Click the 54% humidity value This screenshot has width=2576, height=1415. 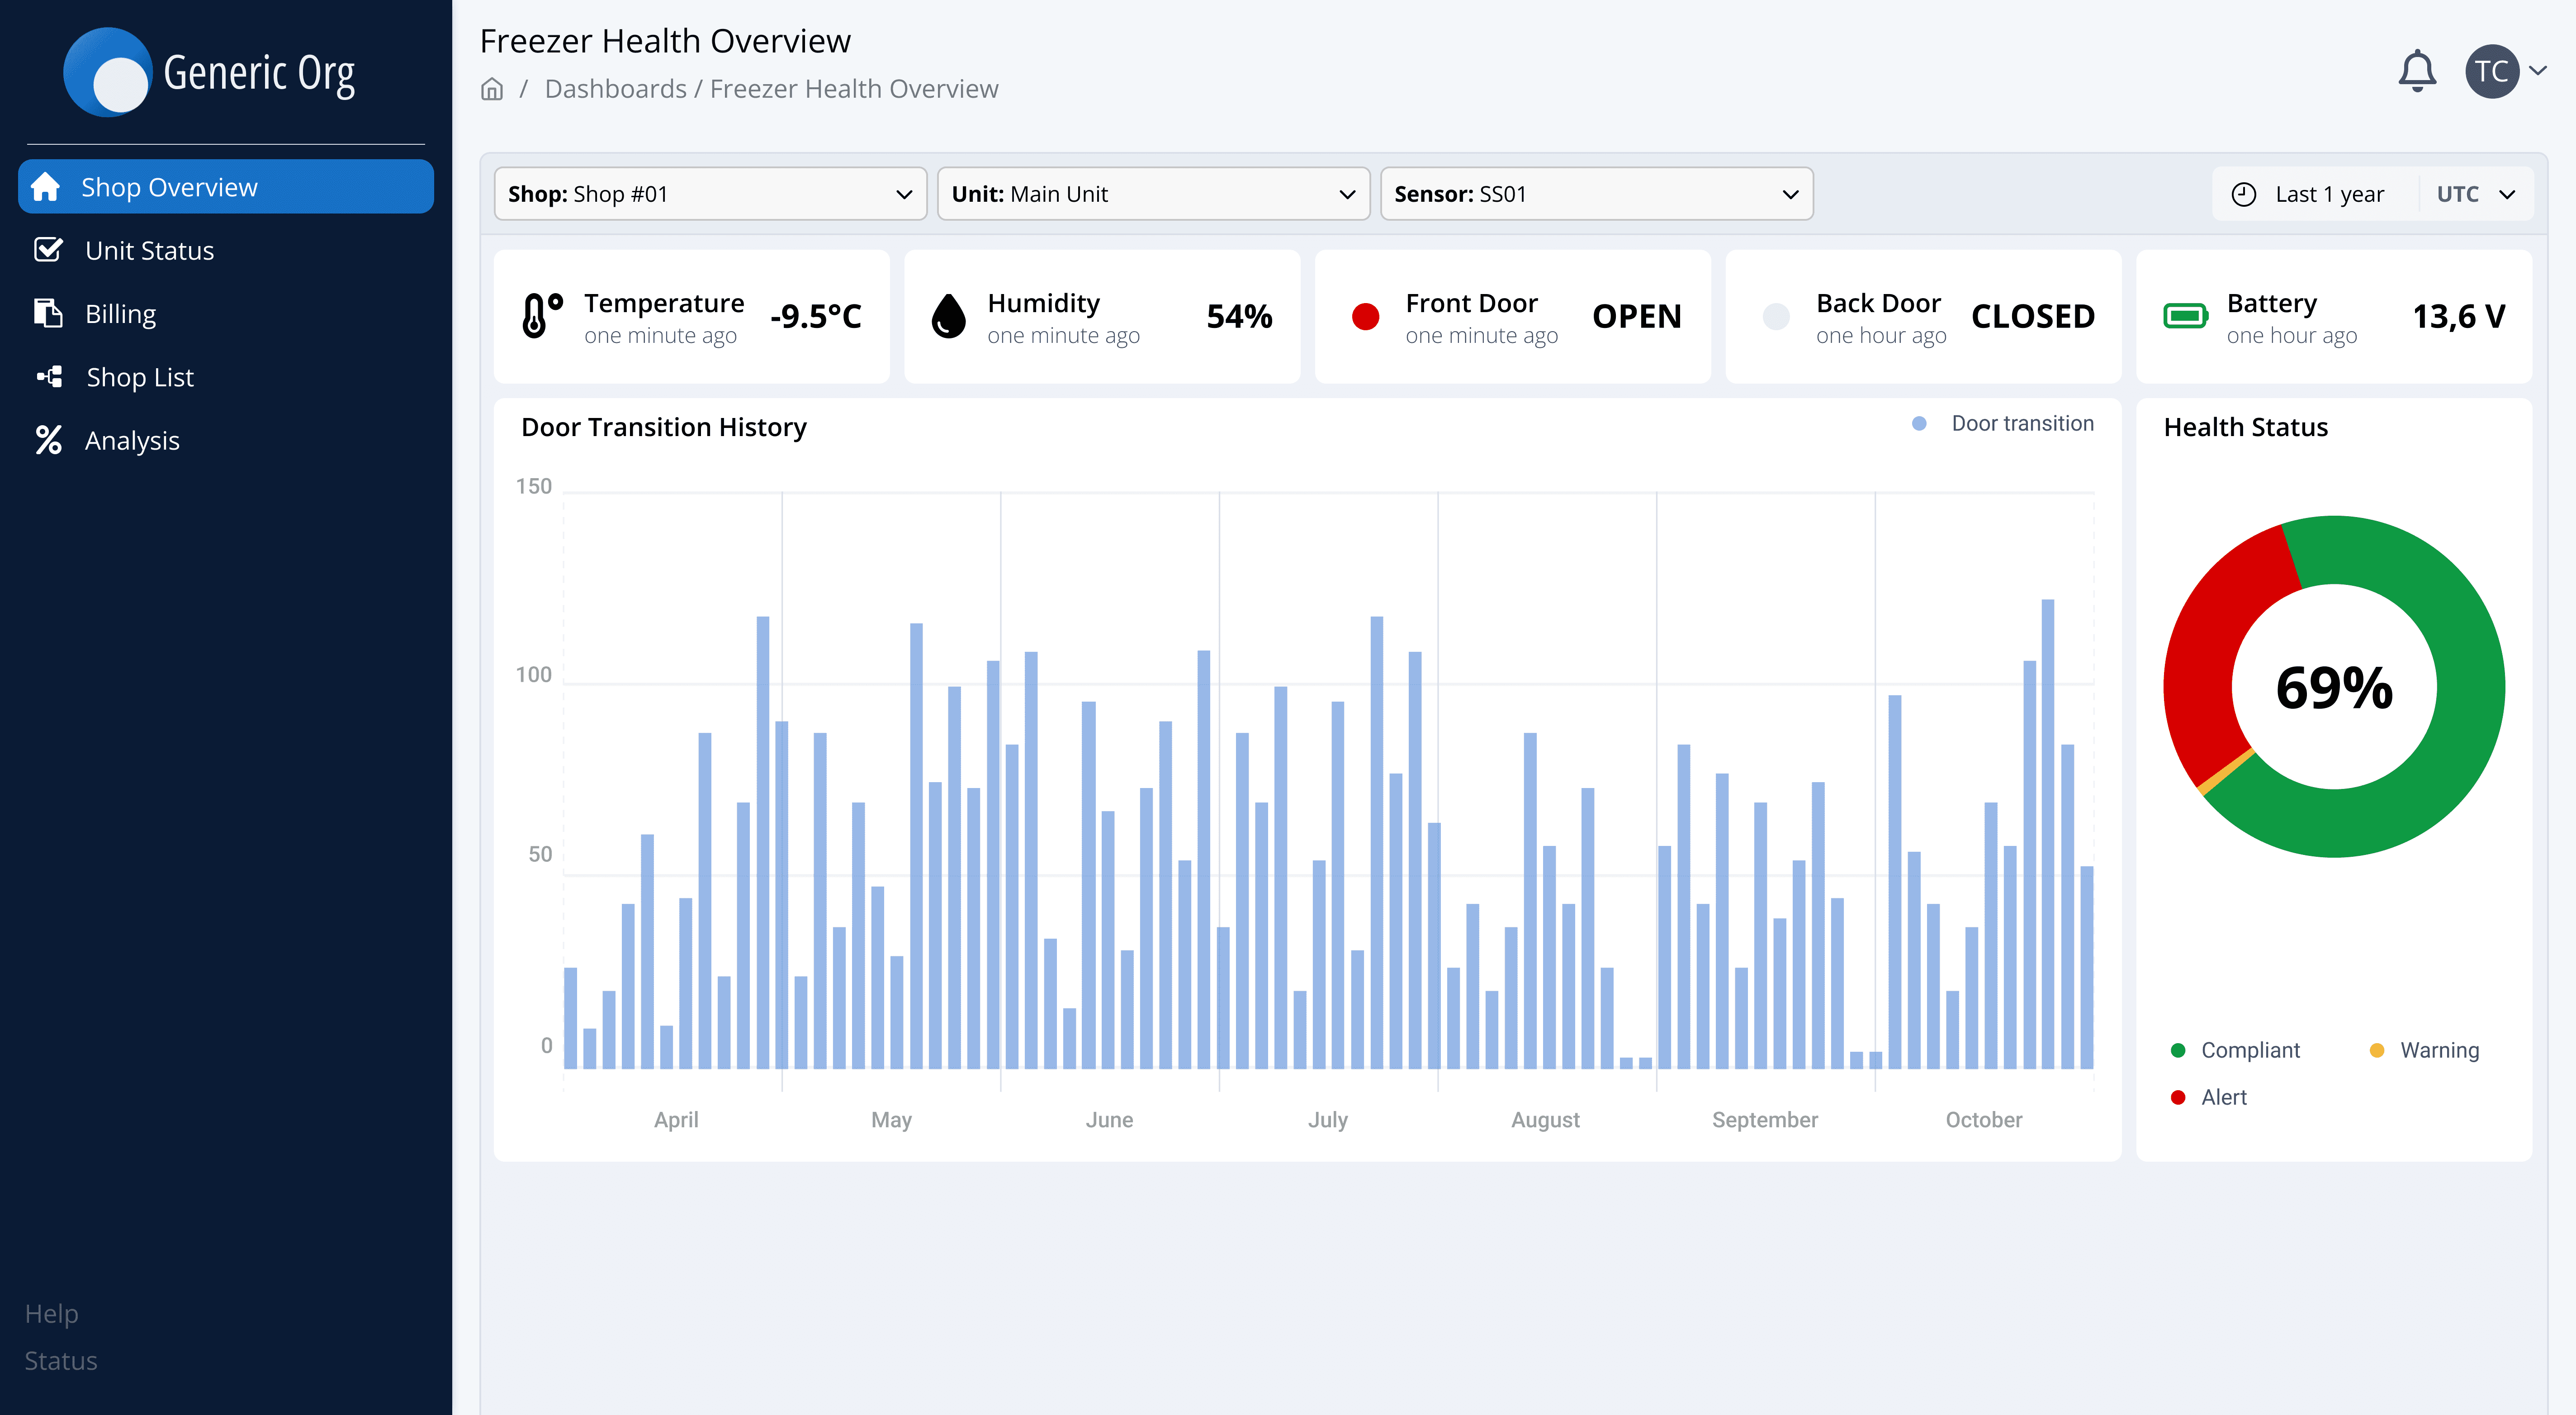click(1239, 316)
